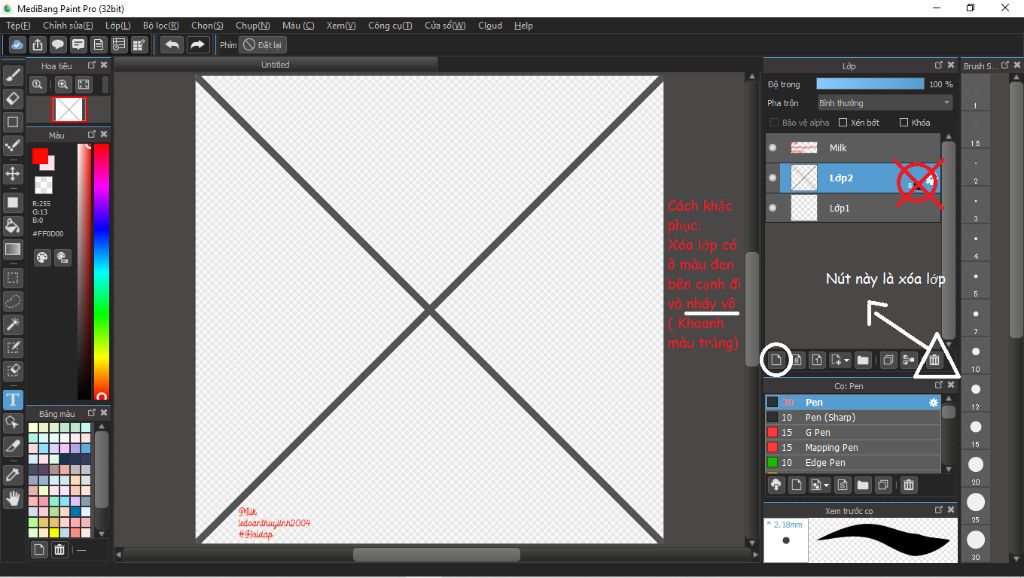Enable the Xén bớt checkbox
Image resolution: width=1024 pixels, height=578 pixels.
(842, 123)
